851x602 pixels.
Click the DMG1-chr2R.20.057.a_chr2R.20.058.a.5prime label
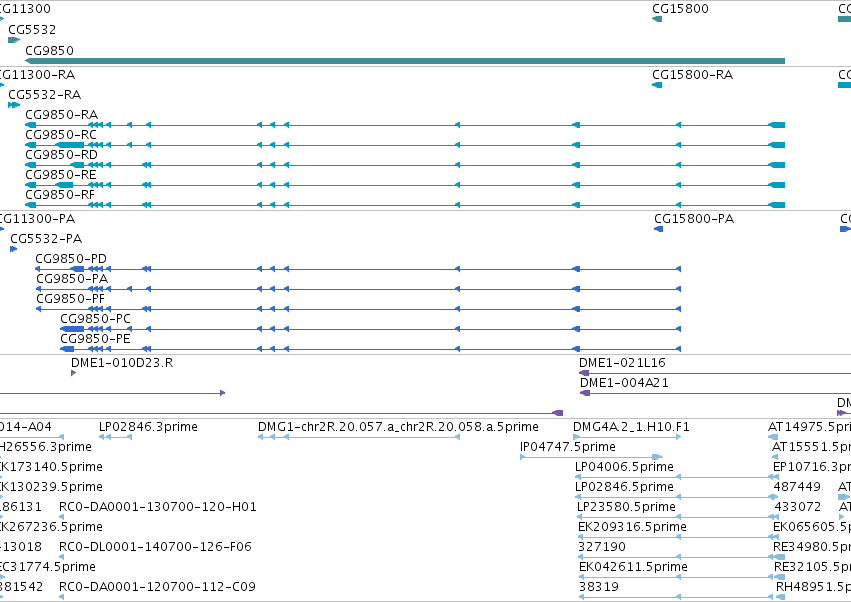[x=398, y=427]
